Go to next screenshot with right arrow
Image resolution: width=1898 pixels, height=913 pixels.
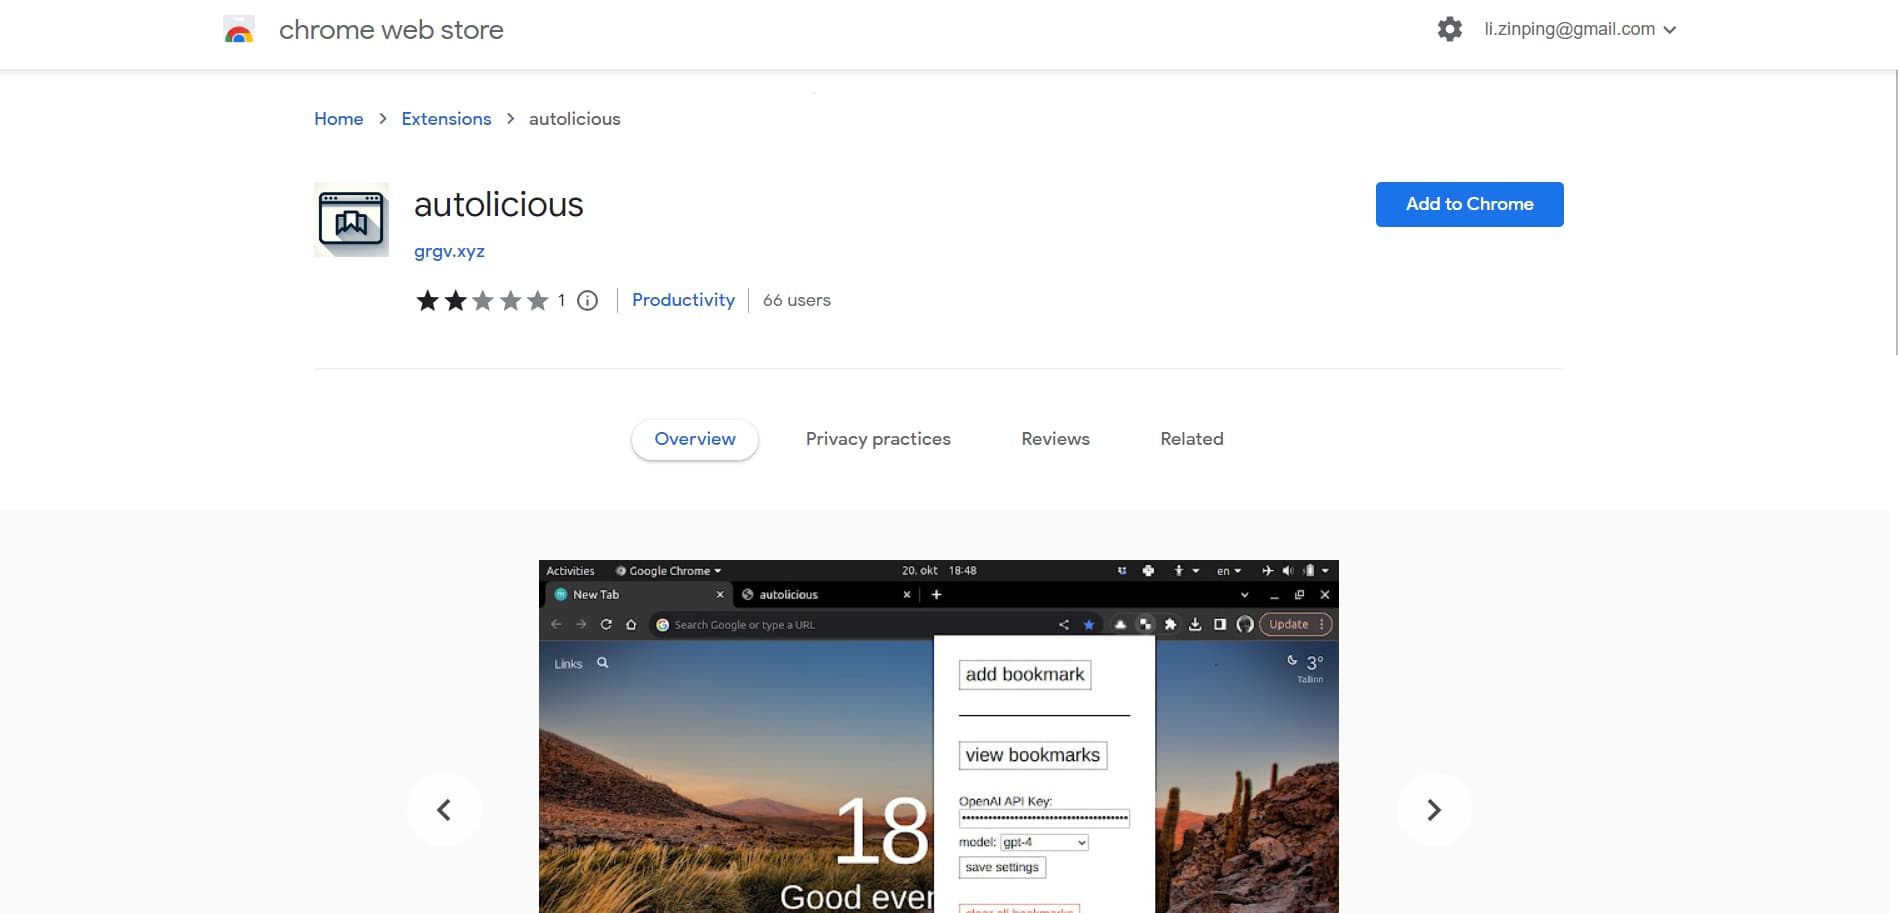1434,809
